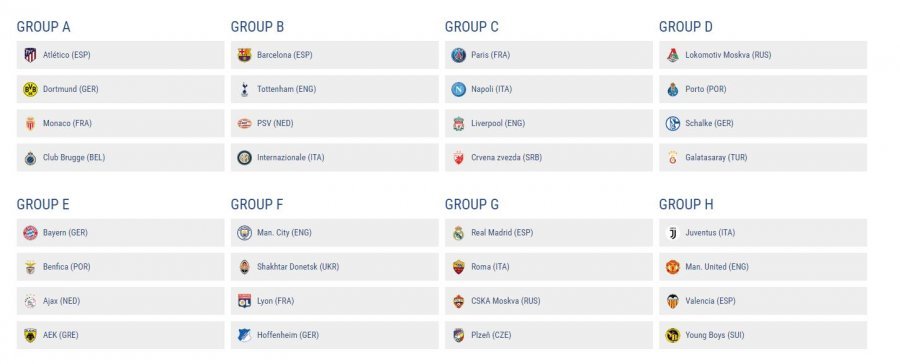
Task: Click the GROUP H heading
Action: pos(686,204)
